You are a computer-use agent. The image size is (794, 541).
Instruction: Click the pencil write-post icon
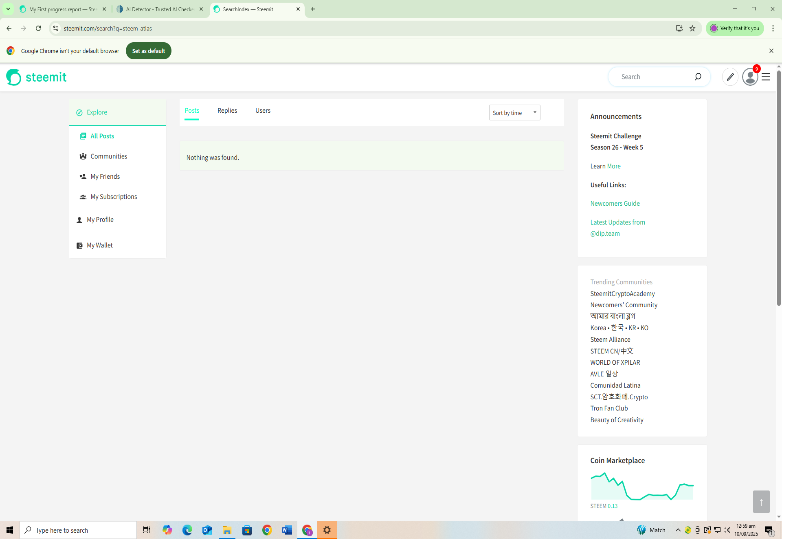tap(730, 77)
